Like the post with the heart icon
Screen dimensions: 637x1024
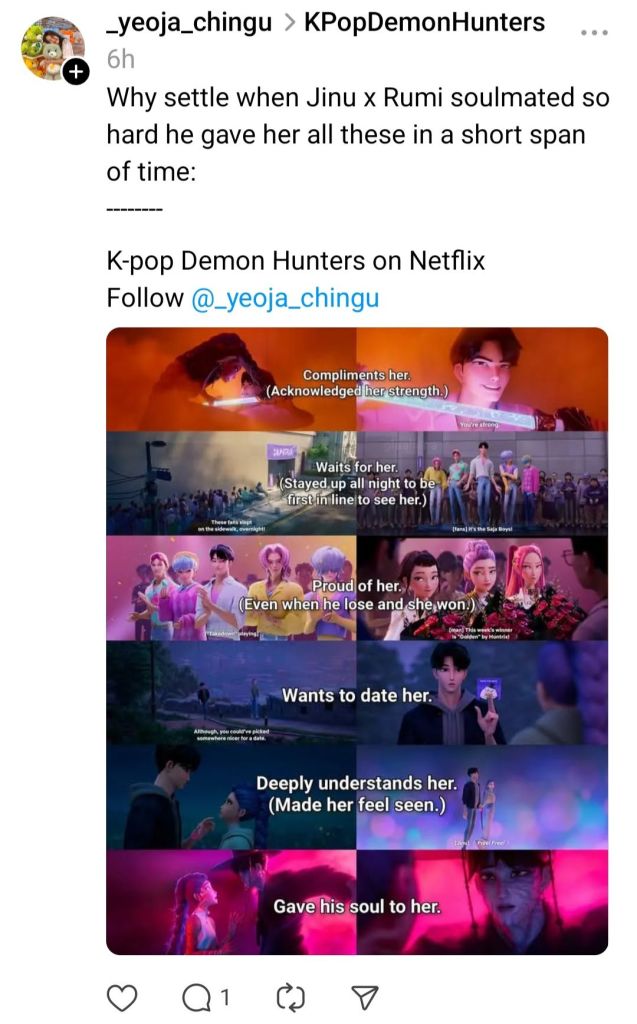(120, 996)
